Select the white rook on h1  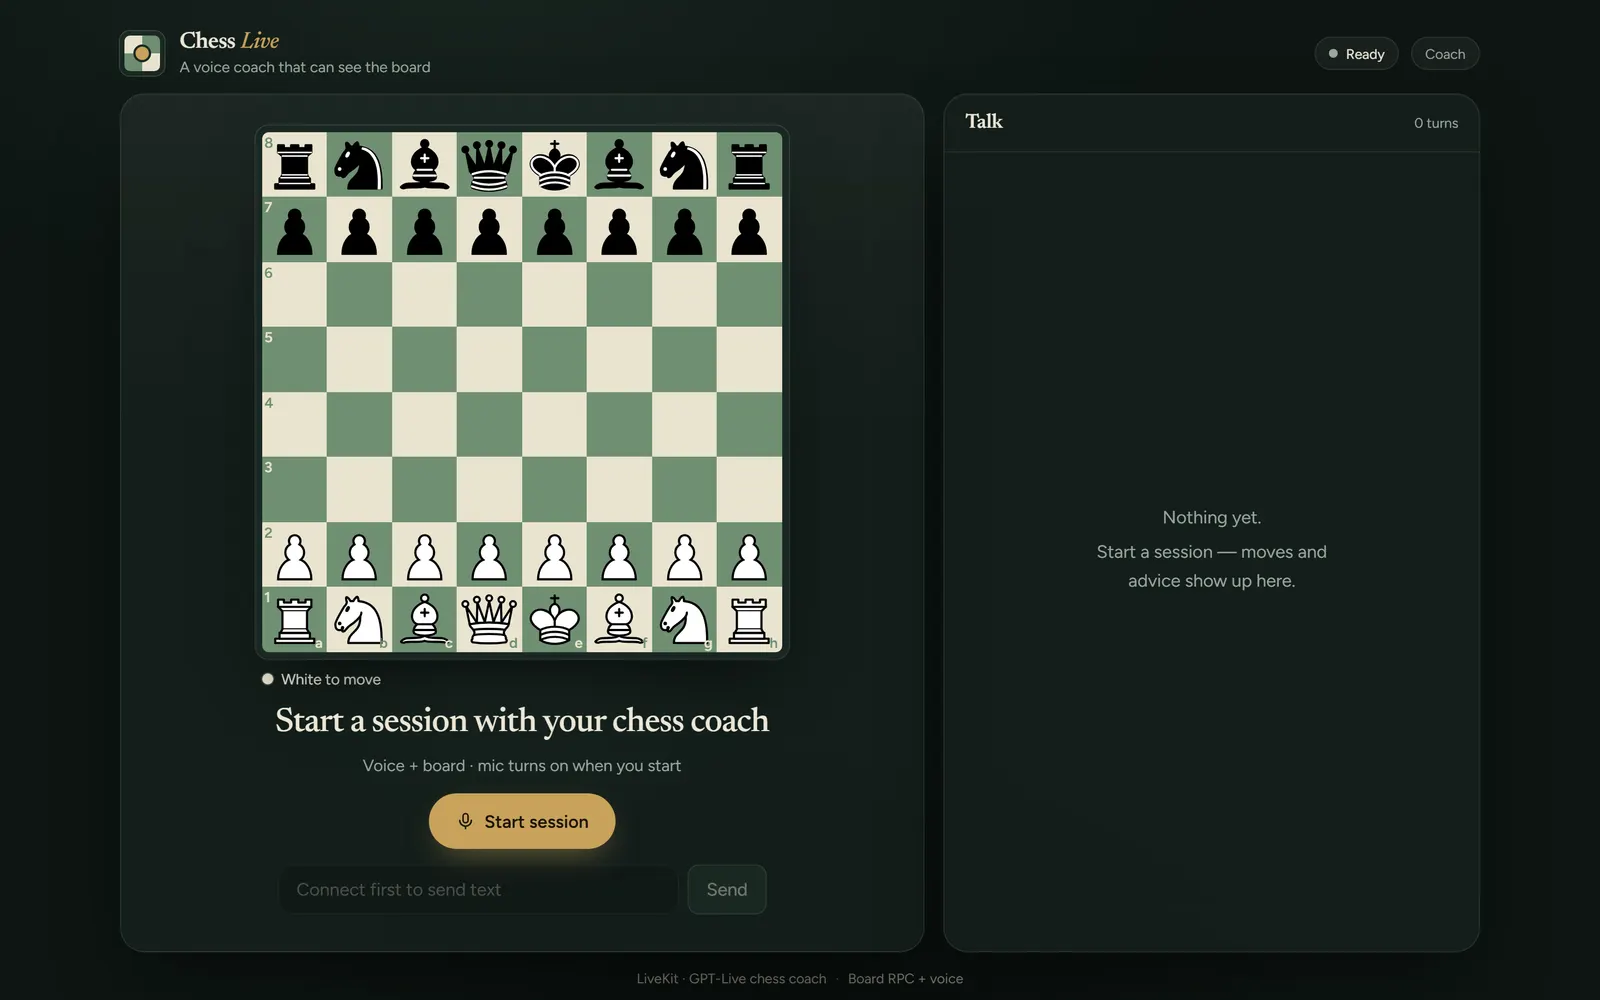[x=749, y=619]
